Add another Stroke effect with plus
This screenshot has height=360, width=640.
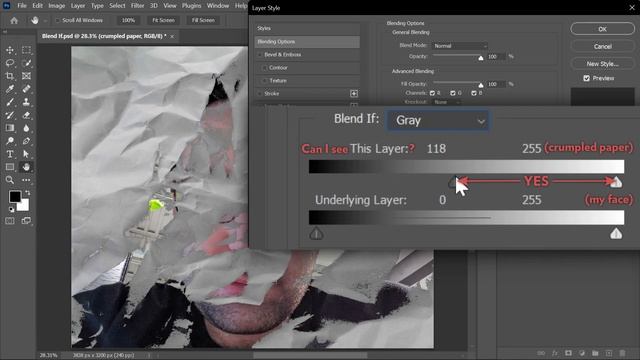click(354, 93)
